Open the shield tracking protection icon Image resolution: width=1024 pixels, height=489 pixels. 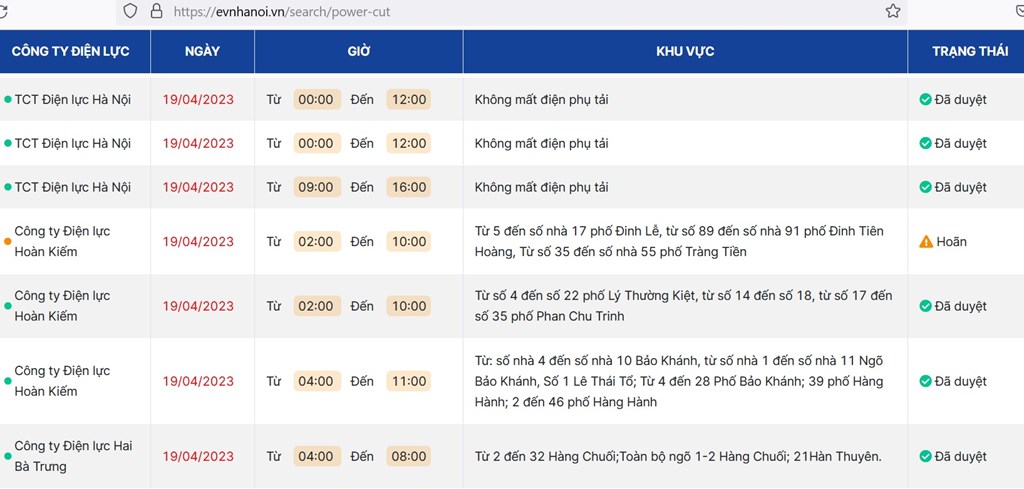(x=131, y=11)
